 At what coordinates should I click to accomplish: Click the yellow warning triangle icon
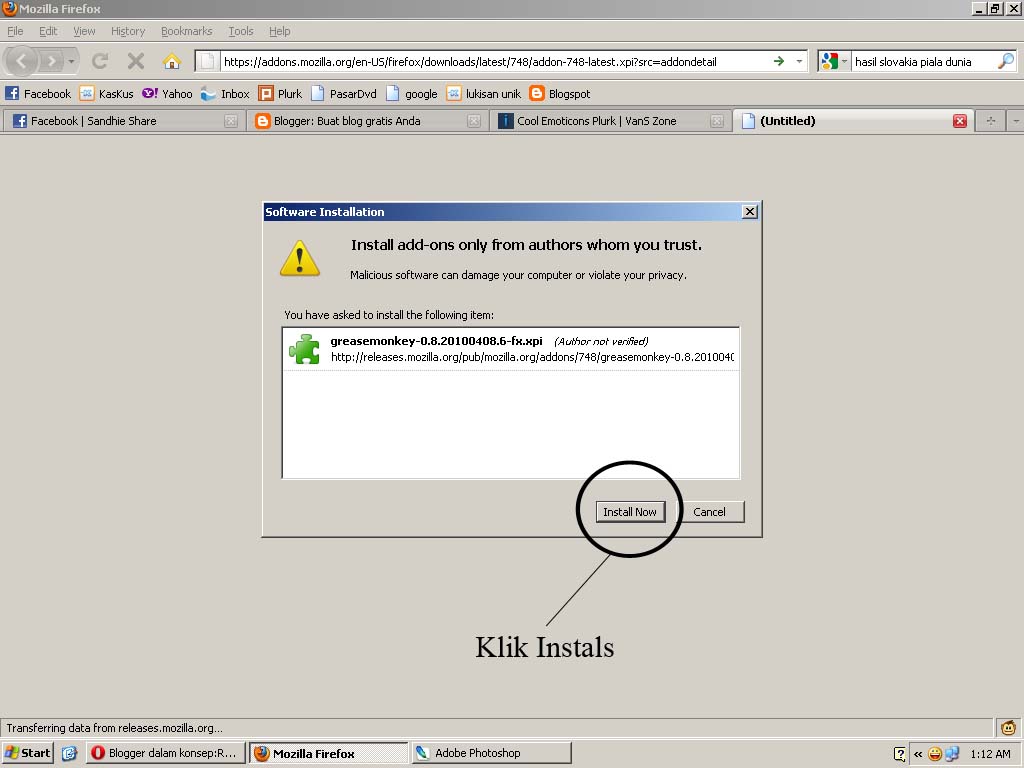300,259
